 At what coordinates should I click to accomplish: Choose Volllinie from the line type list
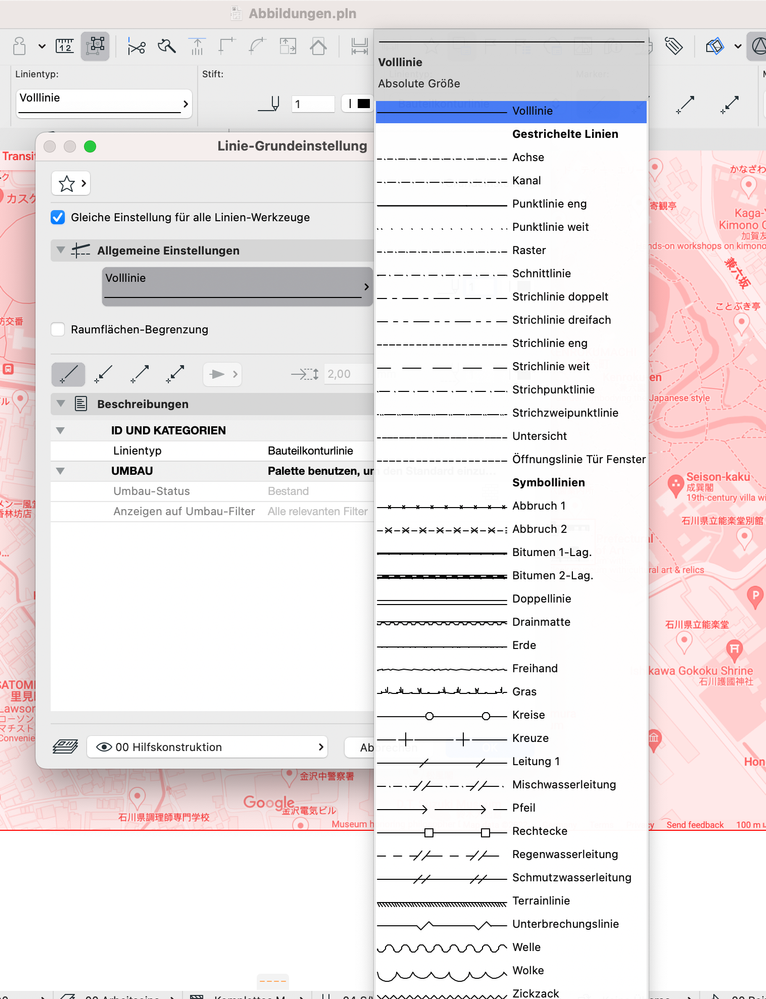pos(511,111)
